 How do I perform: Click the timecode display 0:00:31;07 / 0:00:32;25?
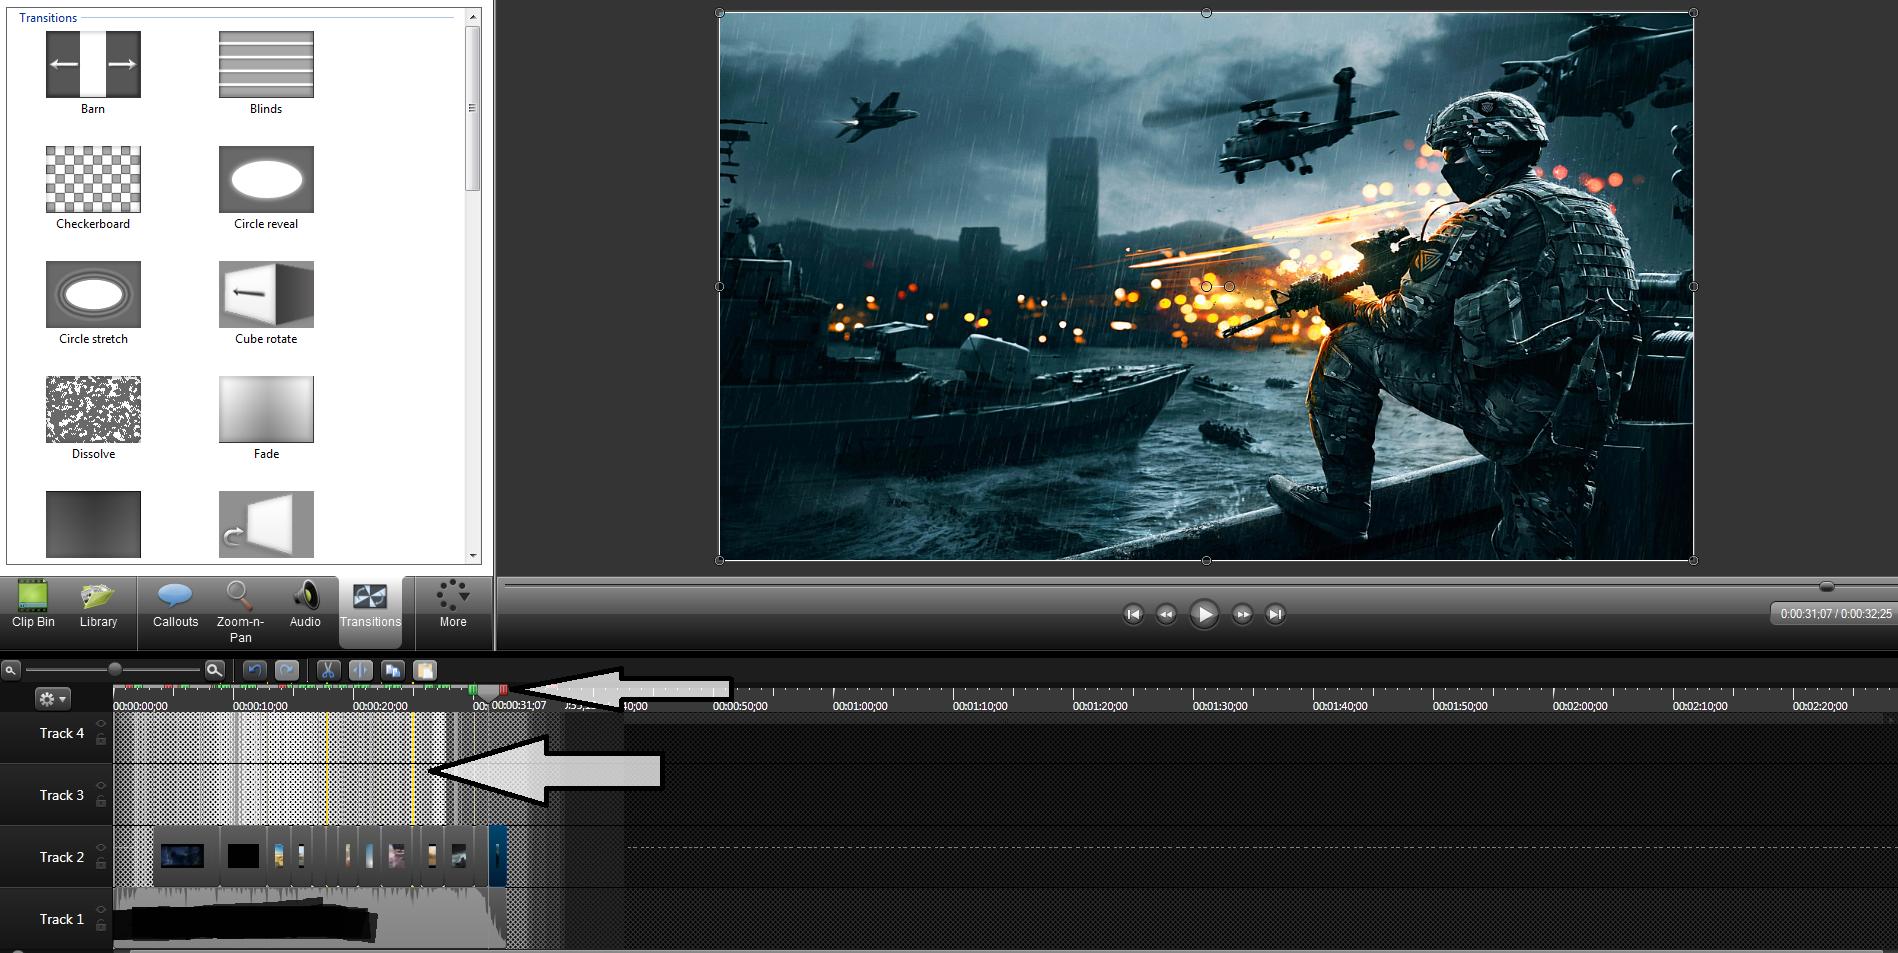[1836, 614]
